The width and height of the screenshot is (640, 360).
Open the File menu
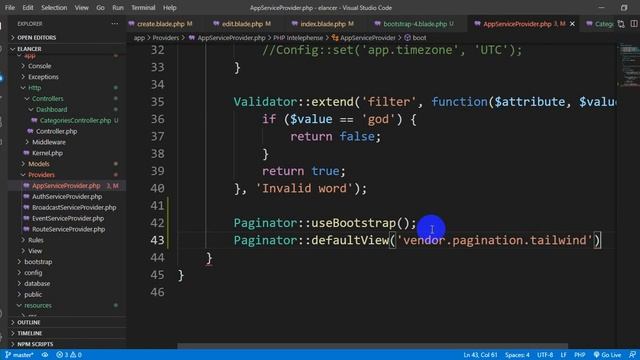10,8
